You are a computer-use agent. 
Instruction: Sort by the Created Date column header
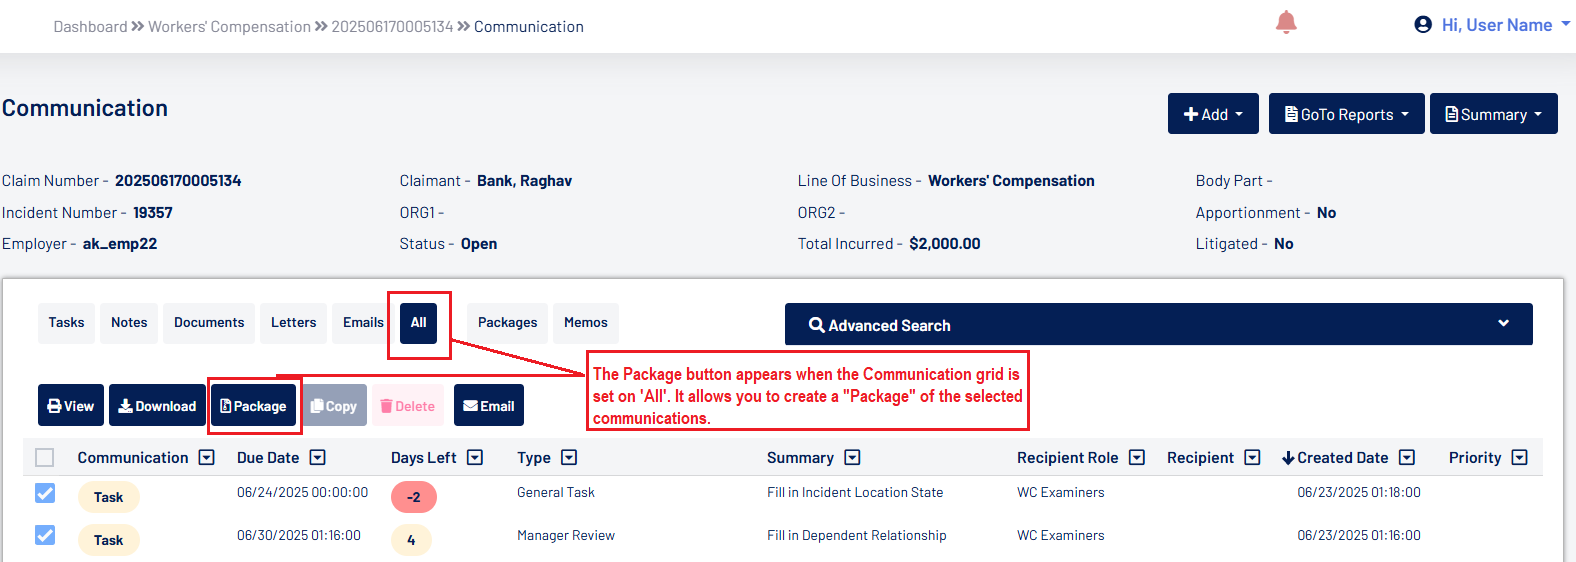pos(1342,458)
